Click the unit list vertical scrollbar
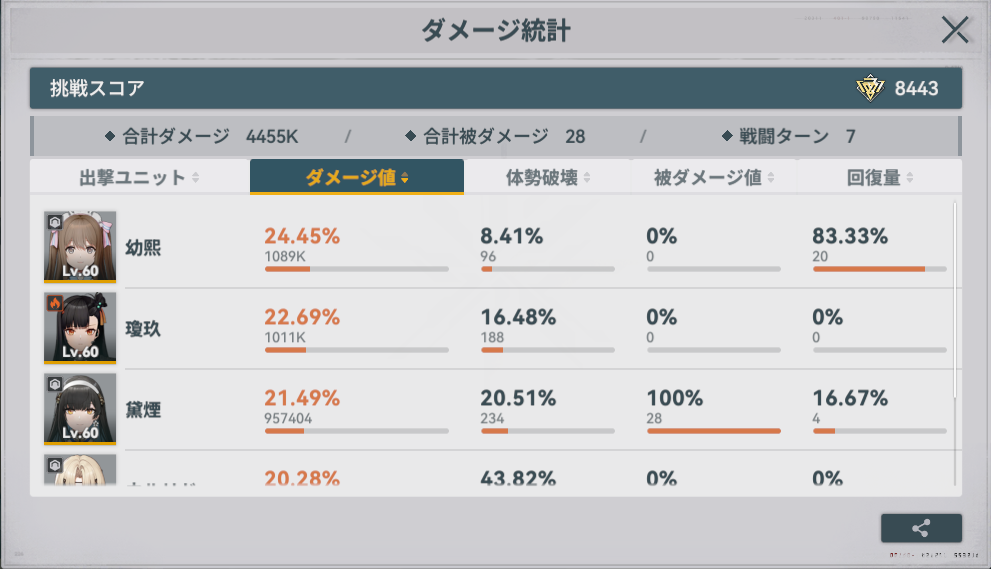This screenshot has width=991, height=569. (x=955, y=300)
